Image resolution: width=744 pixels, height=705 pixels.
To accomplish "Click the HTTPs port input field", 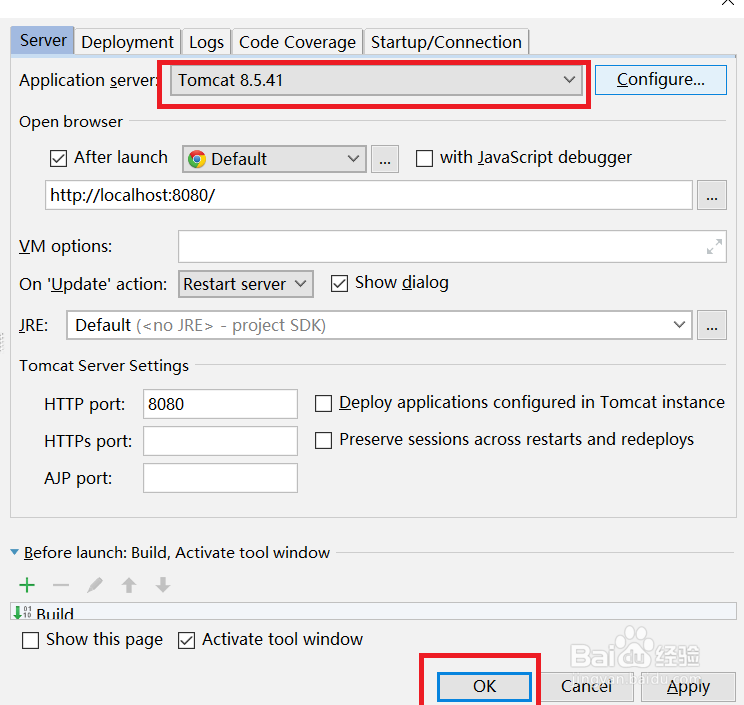I will (220, 441).
